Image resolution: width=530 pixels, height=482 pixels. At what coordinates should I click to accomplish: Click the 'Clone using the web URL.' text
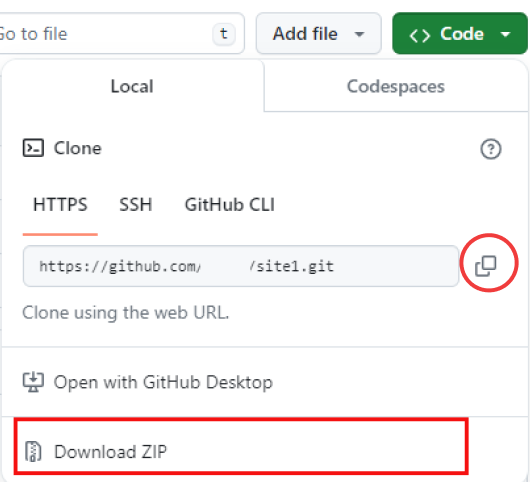[126, 313]
